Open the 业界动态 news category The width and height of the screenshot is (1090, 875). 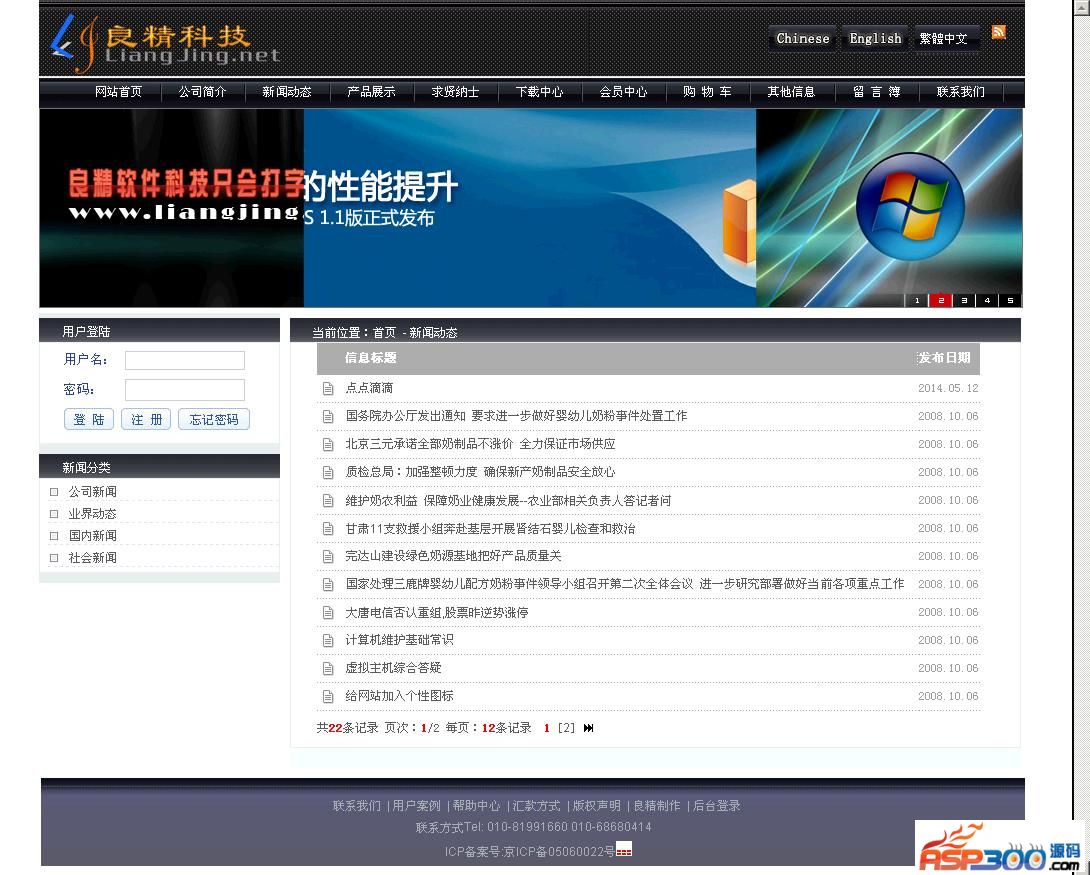92,514
